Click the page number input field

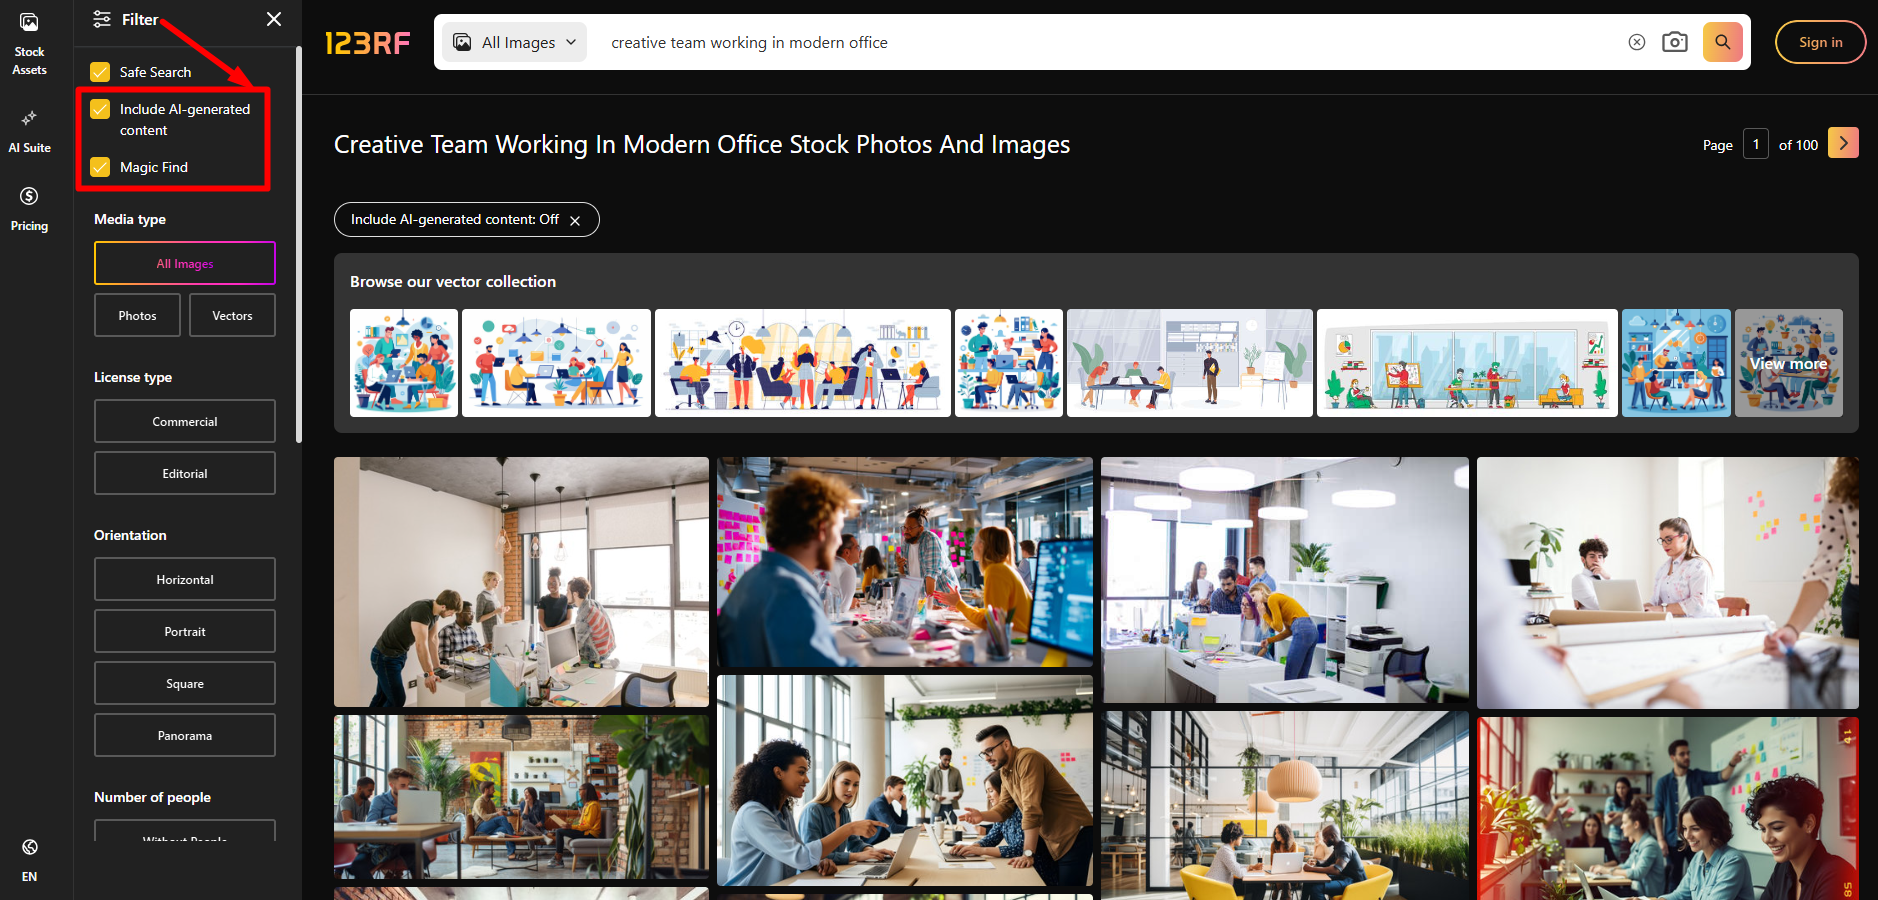[x=1755, y=144]
